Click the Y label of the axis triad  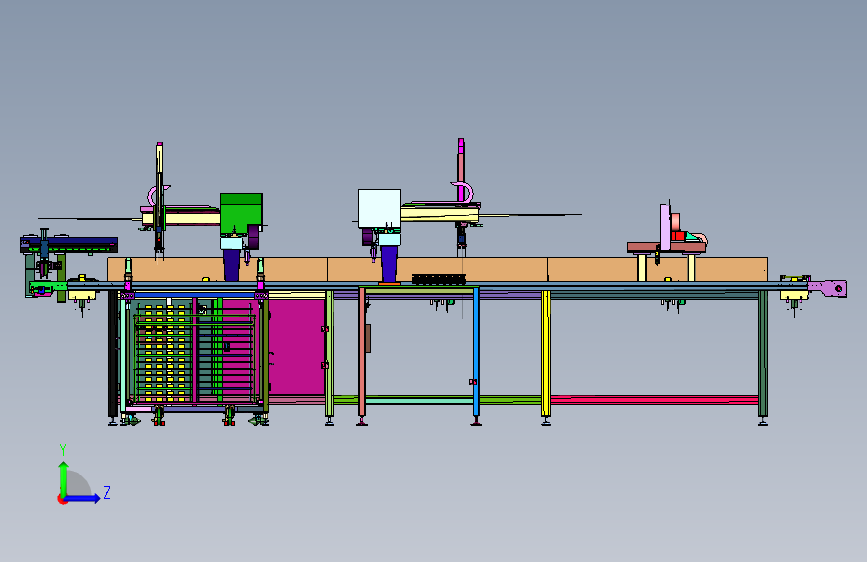click(x=63, y=450)
